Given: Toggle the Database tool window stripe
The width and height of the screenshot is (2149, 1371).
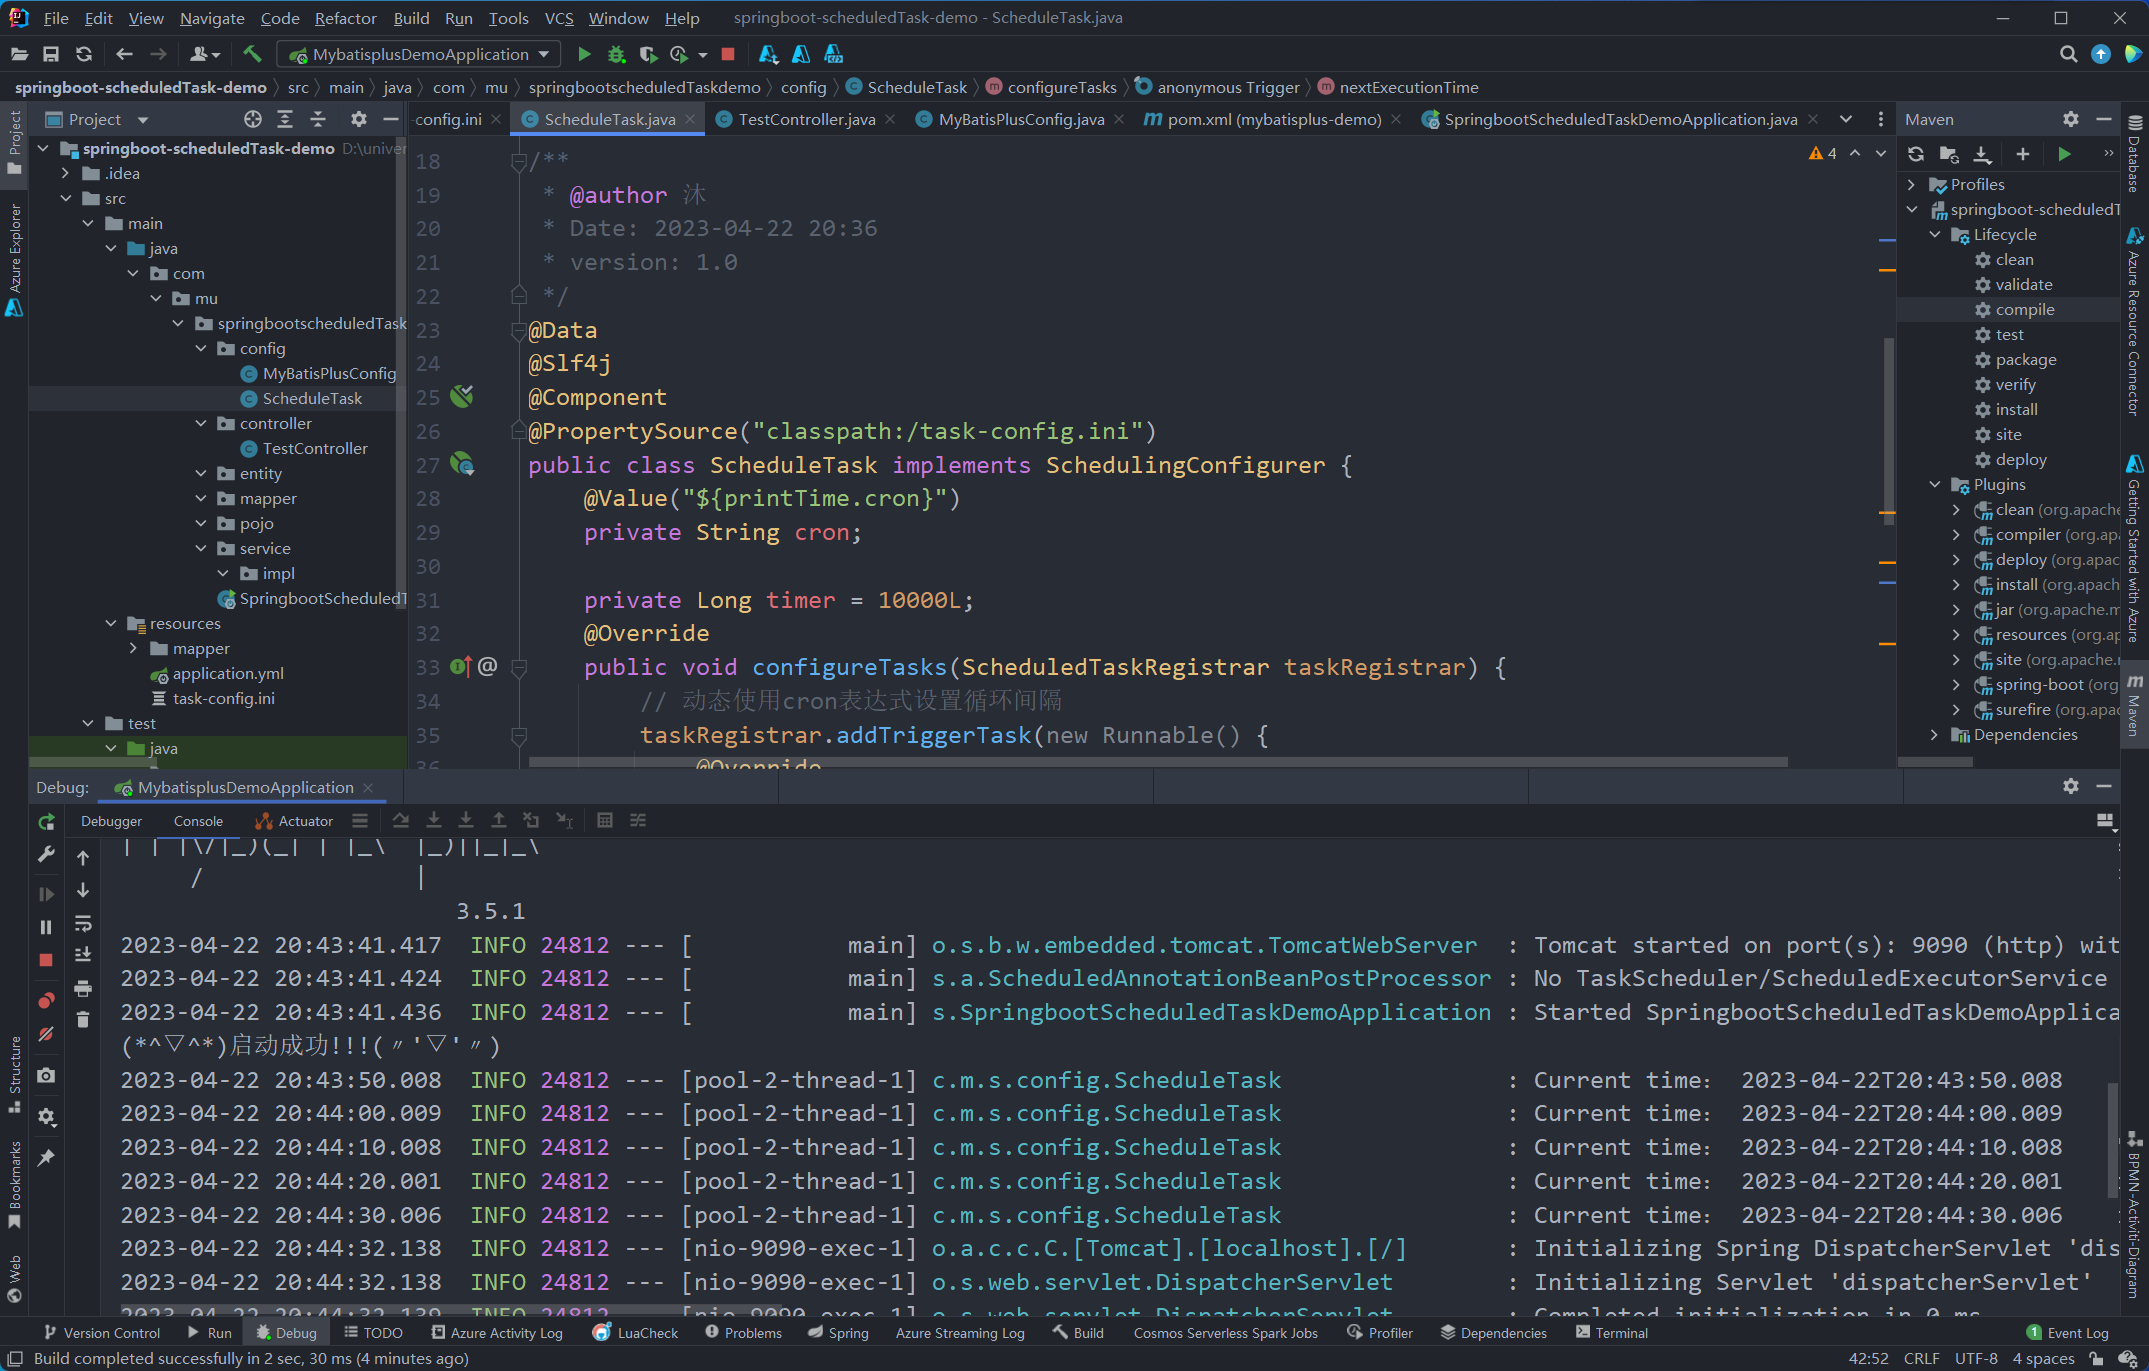Looking at the screenshot, I should coord(2135,153).
